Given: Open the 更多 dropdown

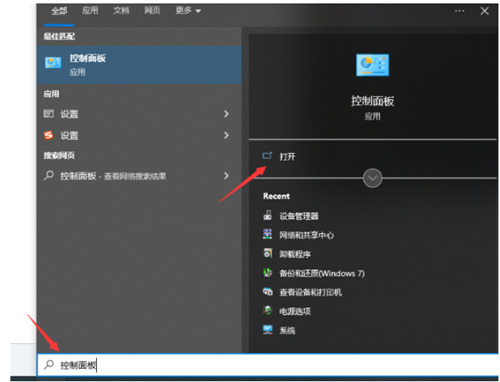Looking at the screenshot, I should pos(188,11).
